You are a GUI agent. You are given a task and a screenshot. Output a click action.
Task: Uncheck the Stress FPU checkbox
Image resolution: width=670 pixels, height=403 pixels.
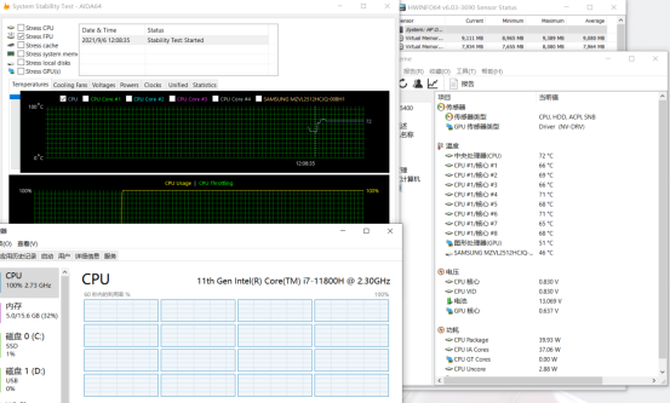pos(21,36)
